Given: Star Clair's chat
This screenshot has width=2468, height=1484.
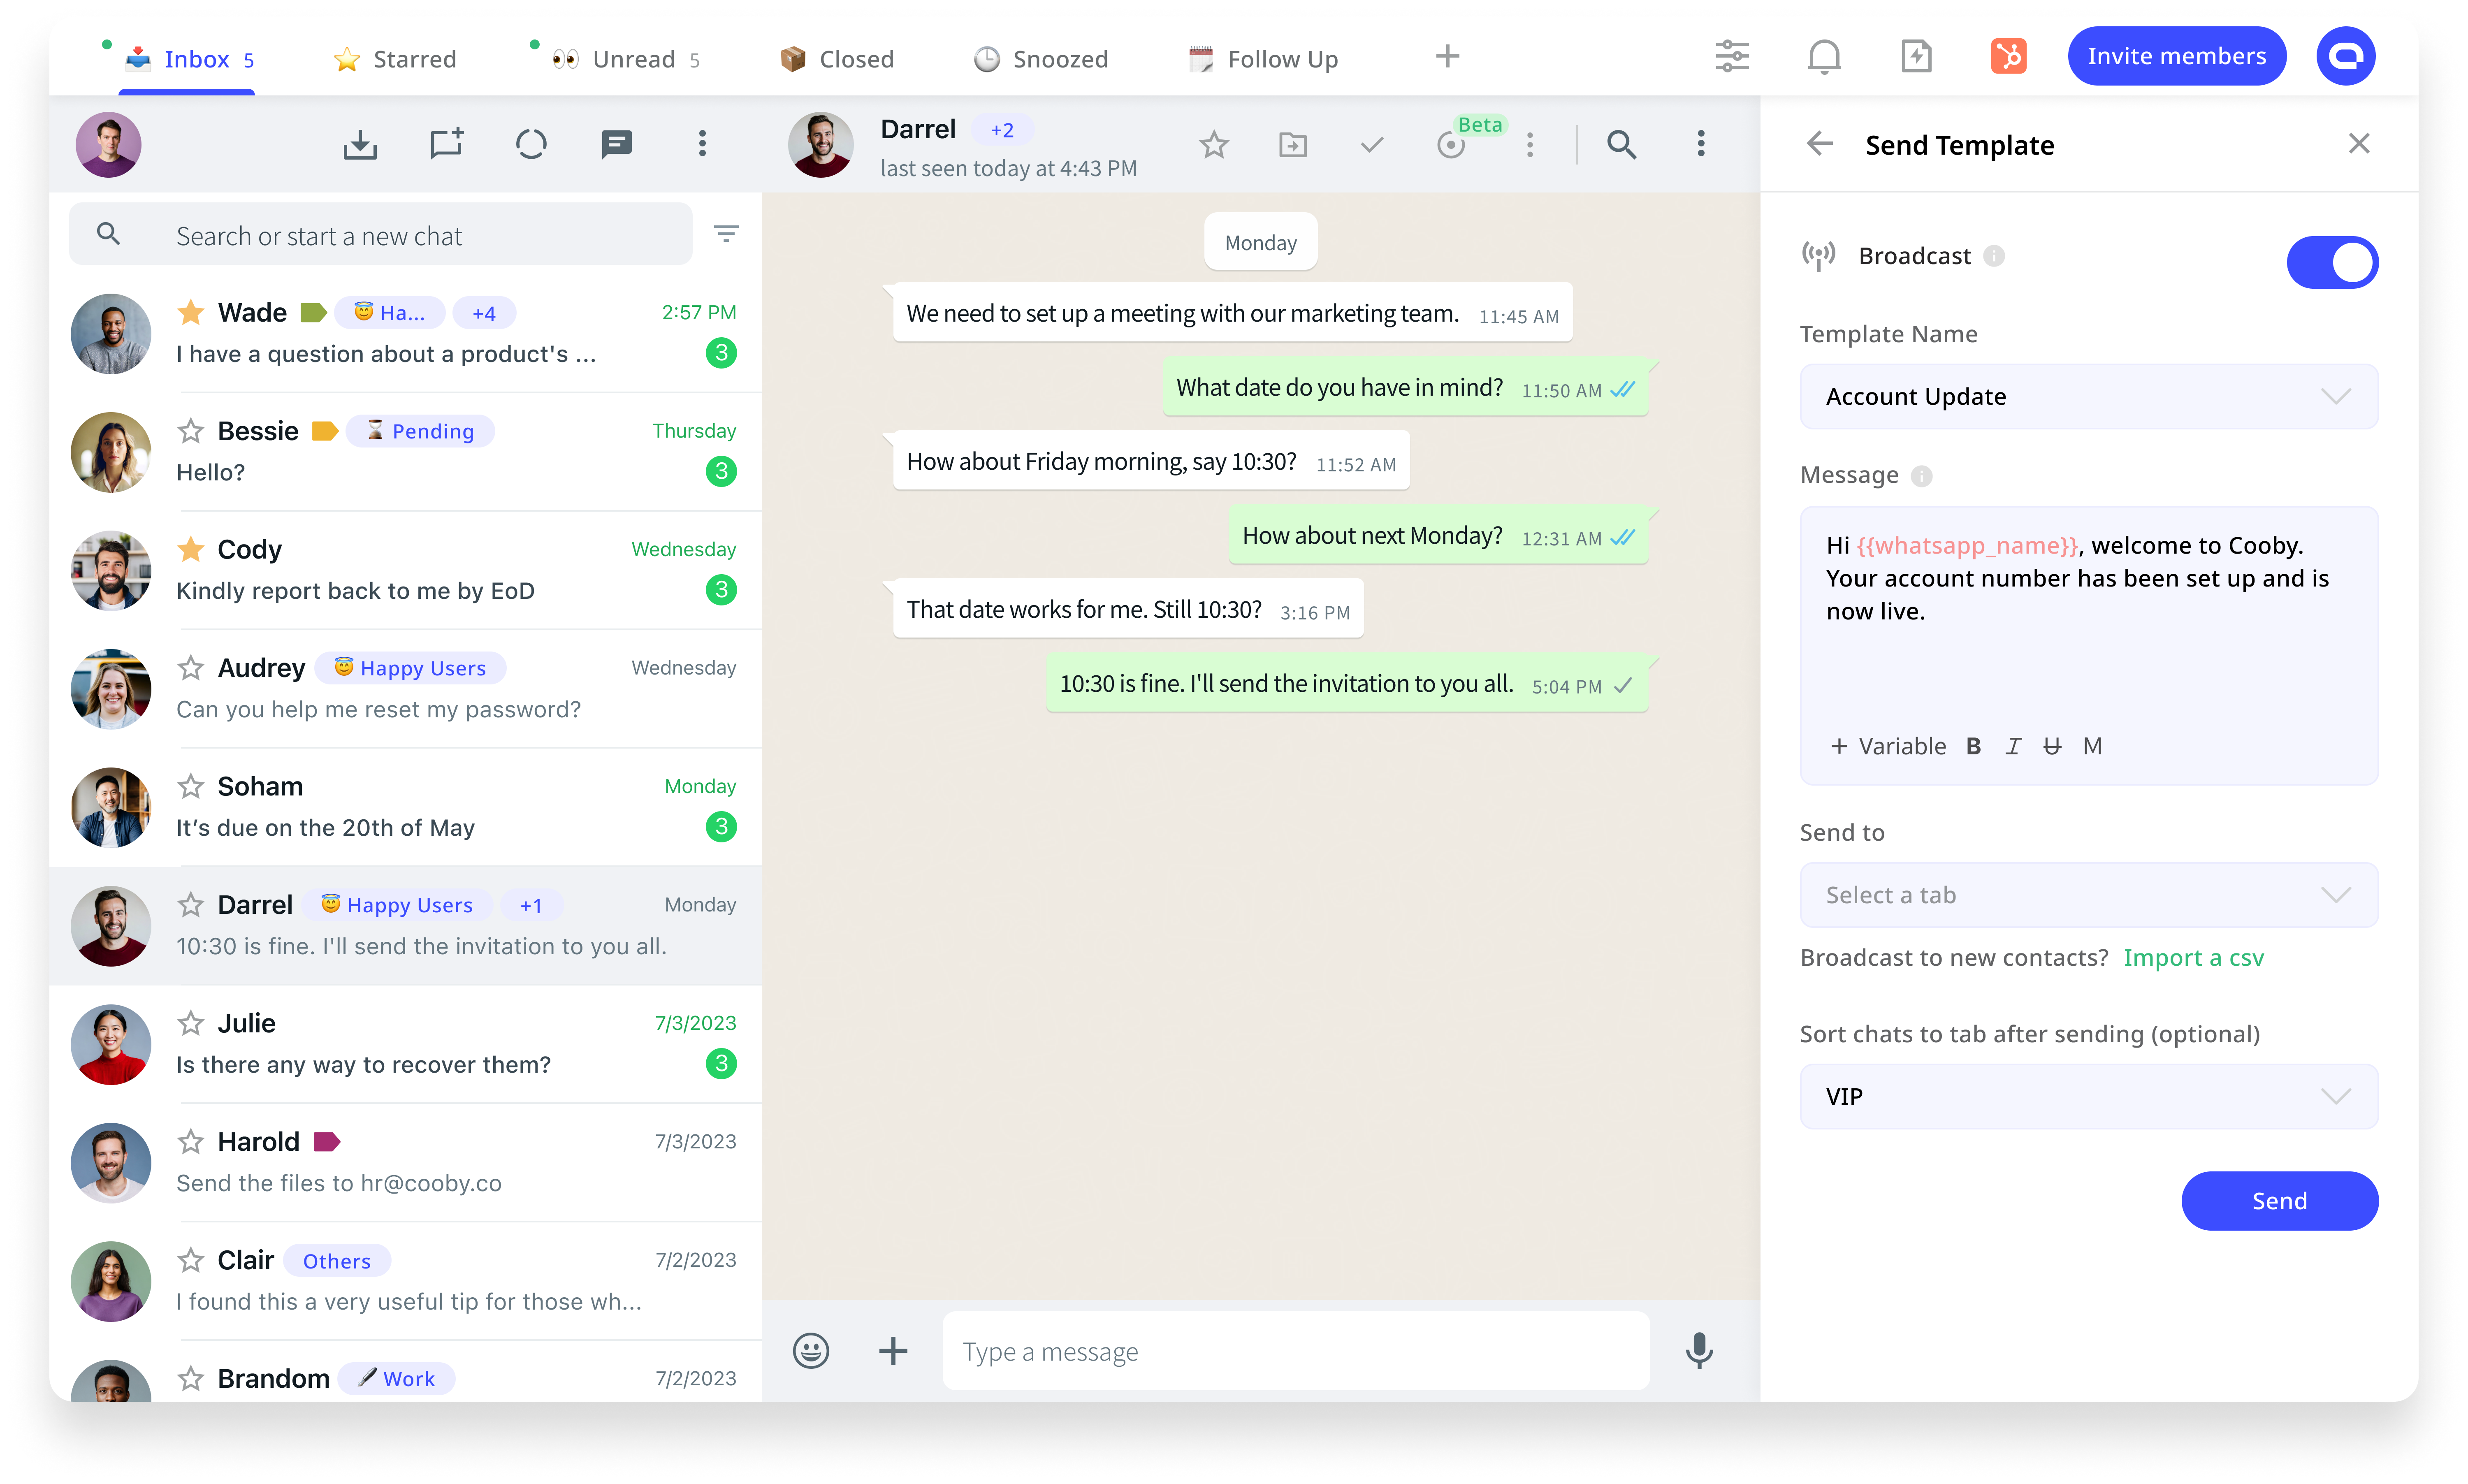Looking at the screenshot, I should click(191, 1260).
